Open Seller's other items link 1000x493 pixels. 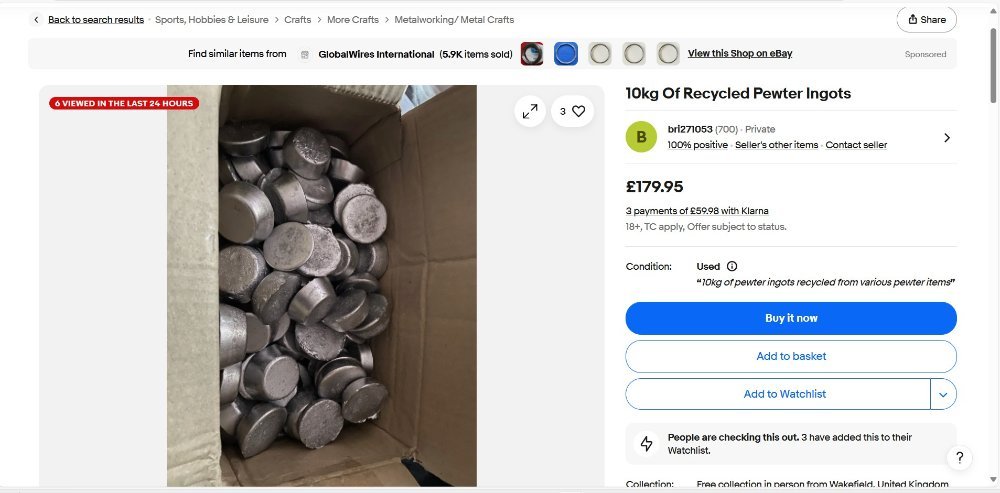776,145
